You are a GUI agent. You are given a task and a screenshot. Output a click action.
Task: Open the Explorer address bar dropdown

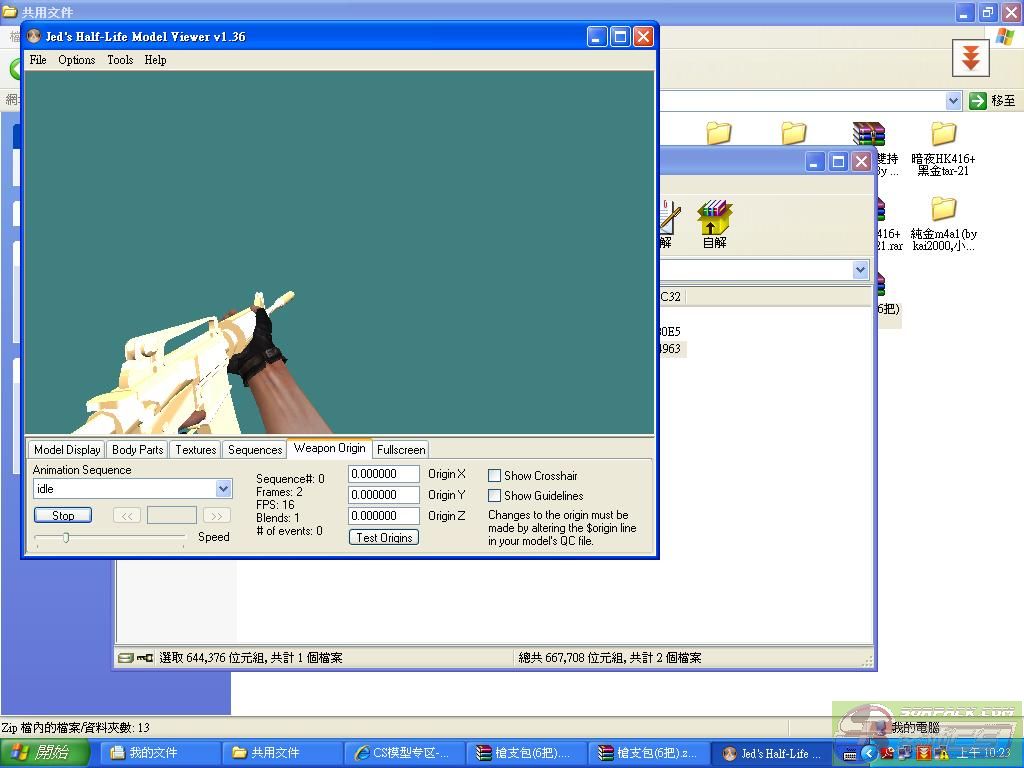pos(953,101)
